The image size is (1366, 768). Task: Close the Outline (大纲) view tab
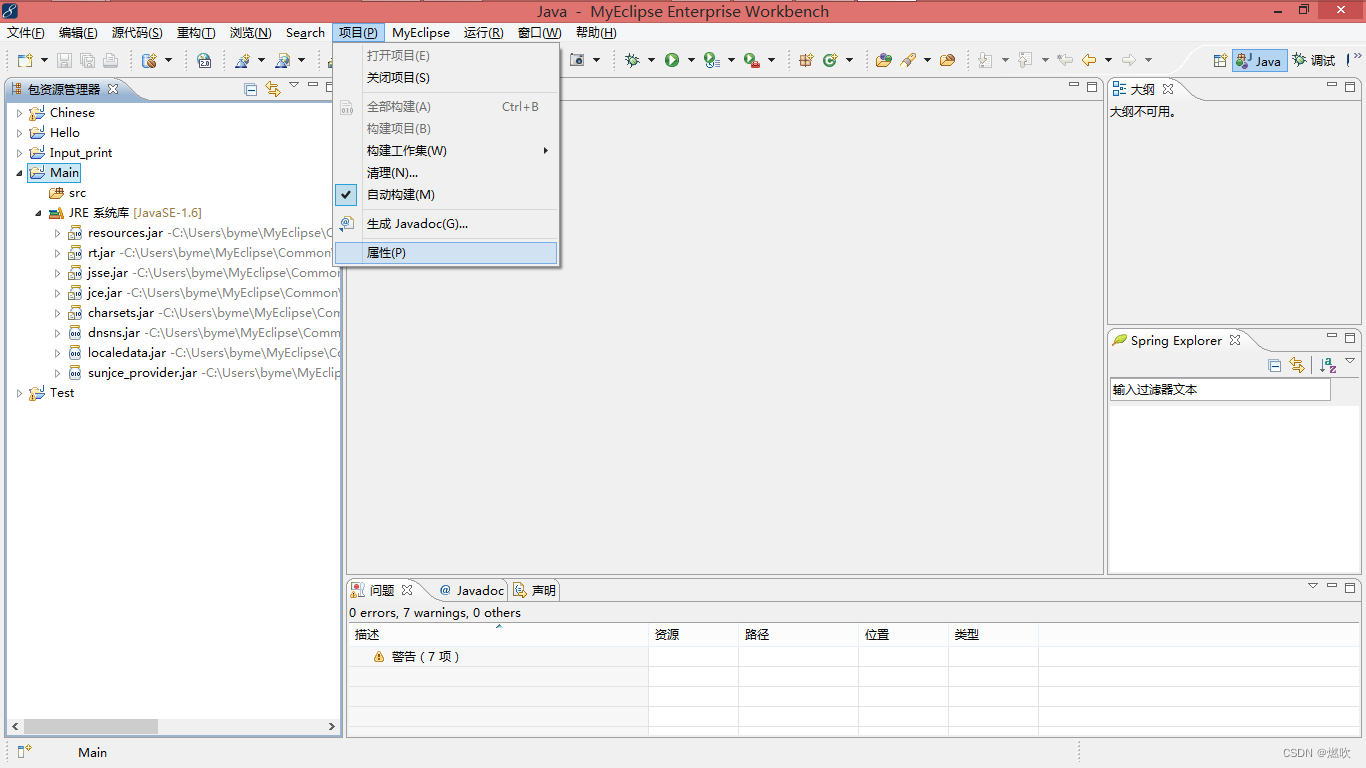point(1167,89)
